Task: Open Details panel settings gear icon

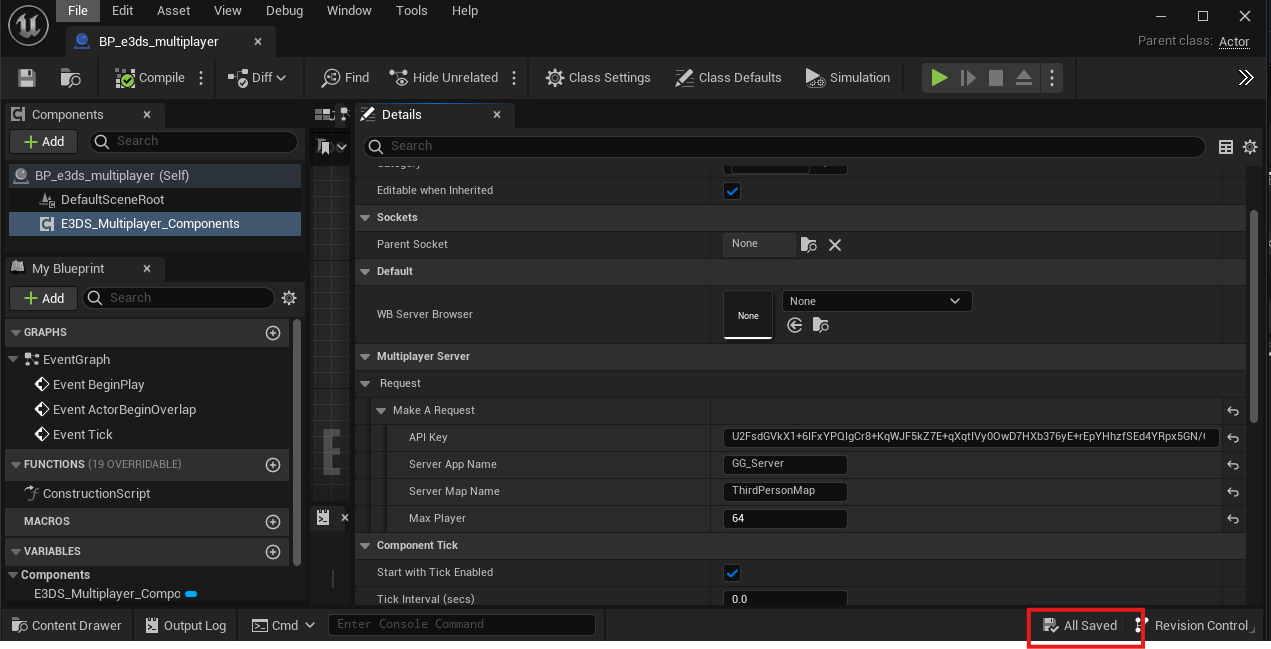Action: 1249,147
